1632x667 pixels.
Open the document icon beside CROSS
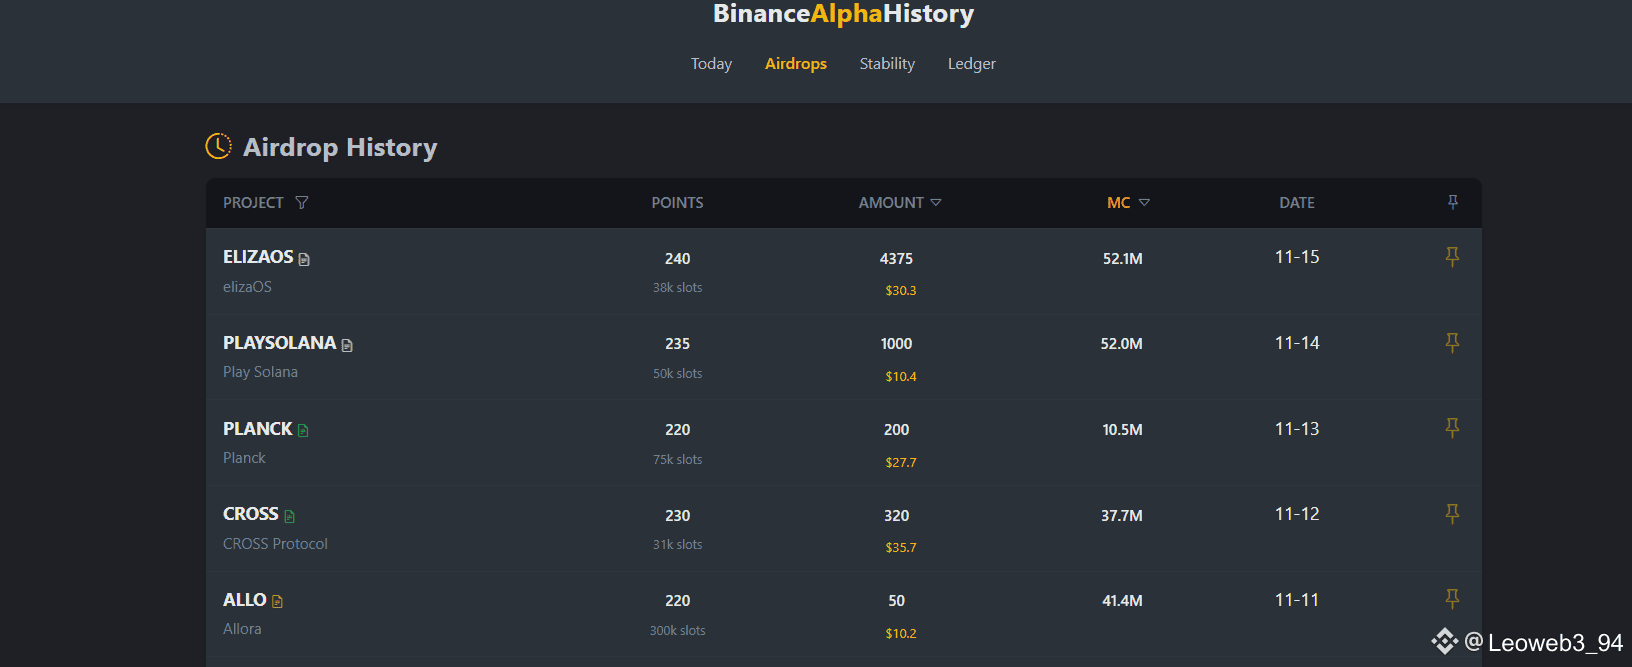point(289,516)
